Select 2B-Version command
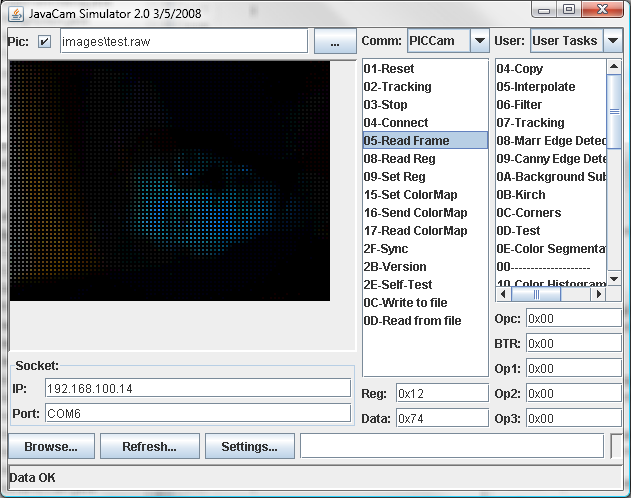The width and height of the screenshot is (631, 498). click(425, 267)
